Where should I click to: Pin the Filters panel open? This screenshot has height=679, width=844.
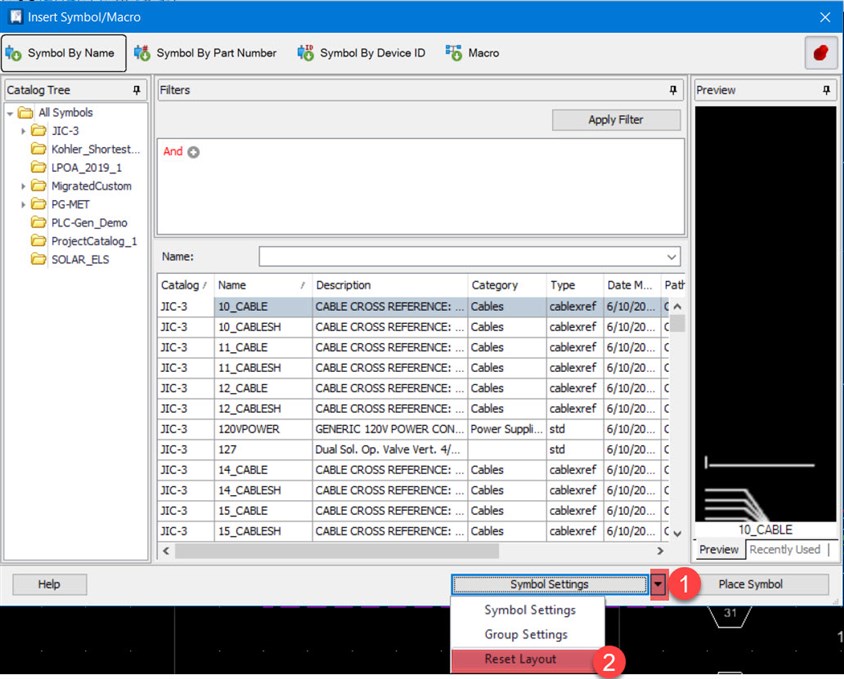673,90
